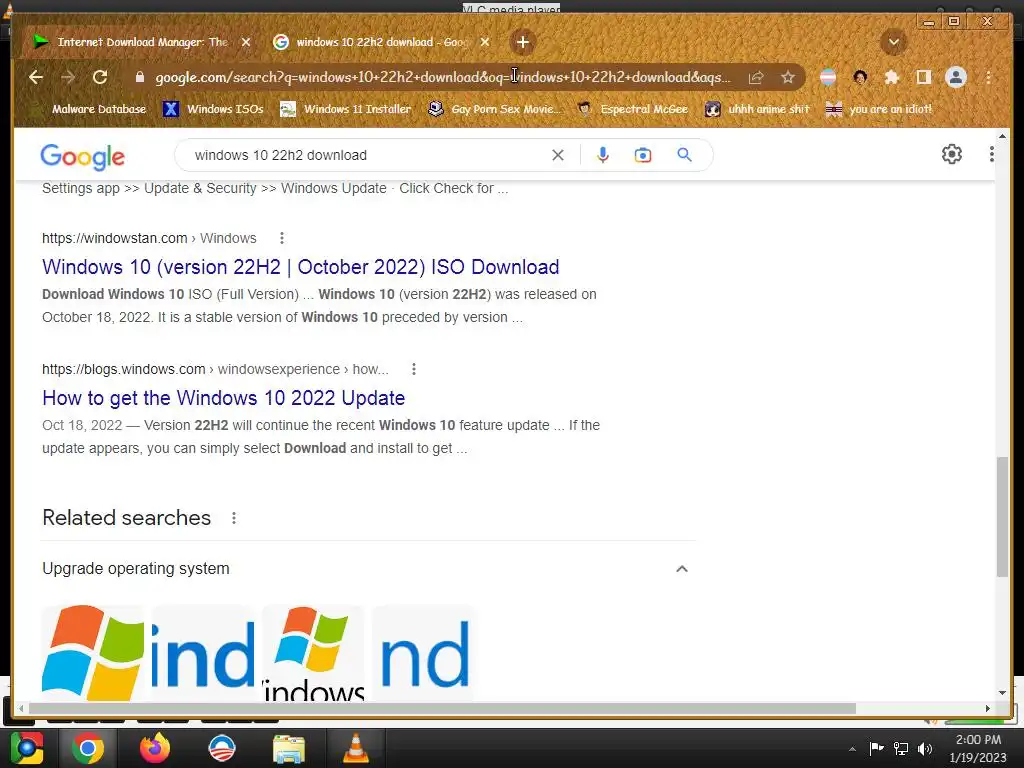
Task: Click the Chrome address bar URL
Action: click(x=442, y=77)
